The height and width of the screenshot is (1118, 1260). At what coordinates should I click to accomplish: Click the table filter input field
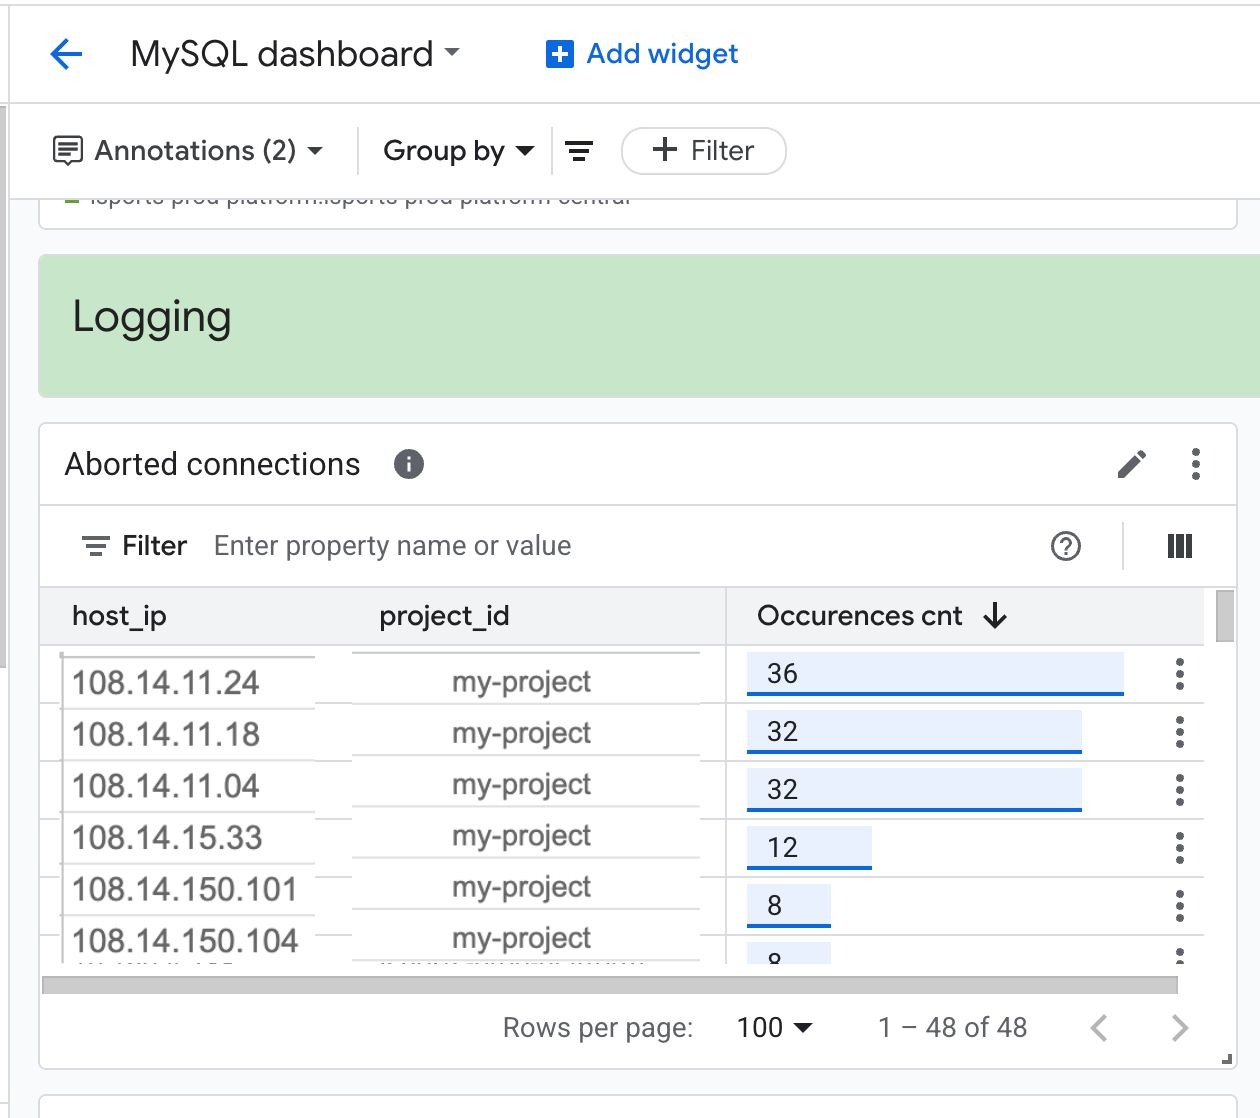coord(600,546)
